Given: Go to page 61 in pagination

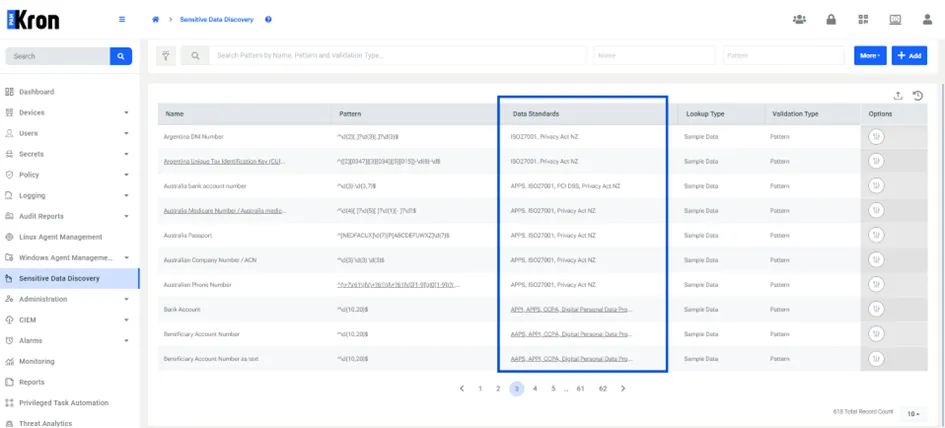Looking at the screenshot, I should click(580, 389).
